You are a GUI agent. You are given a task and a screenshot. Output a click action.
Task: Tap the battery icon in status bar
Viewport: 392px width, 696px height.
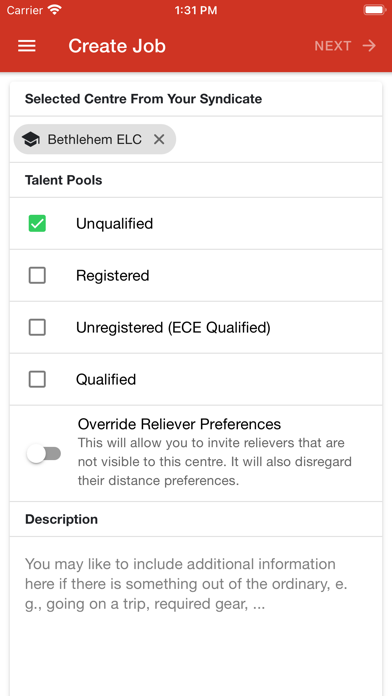coord(375,10)
